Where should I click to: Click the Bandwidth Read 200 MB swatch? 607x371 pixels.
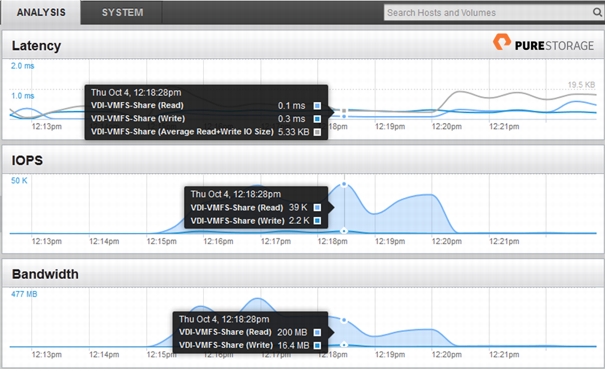click(317, 332)
